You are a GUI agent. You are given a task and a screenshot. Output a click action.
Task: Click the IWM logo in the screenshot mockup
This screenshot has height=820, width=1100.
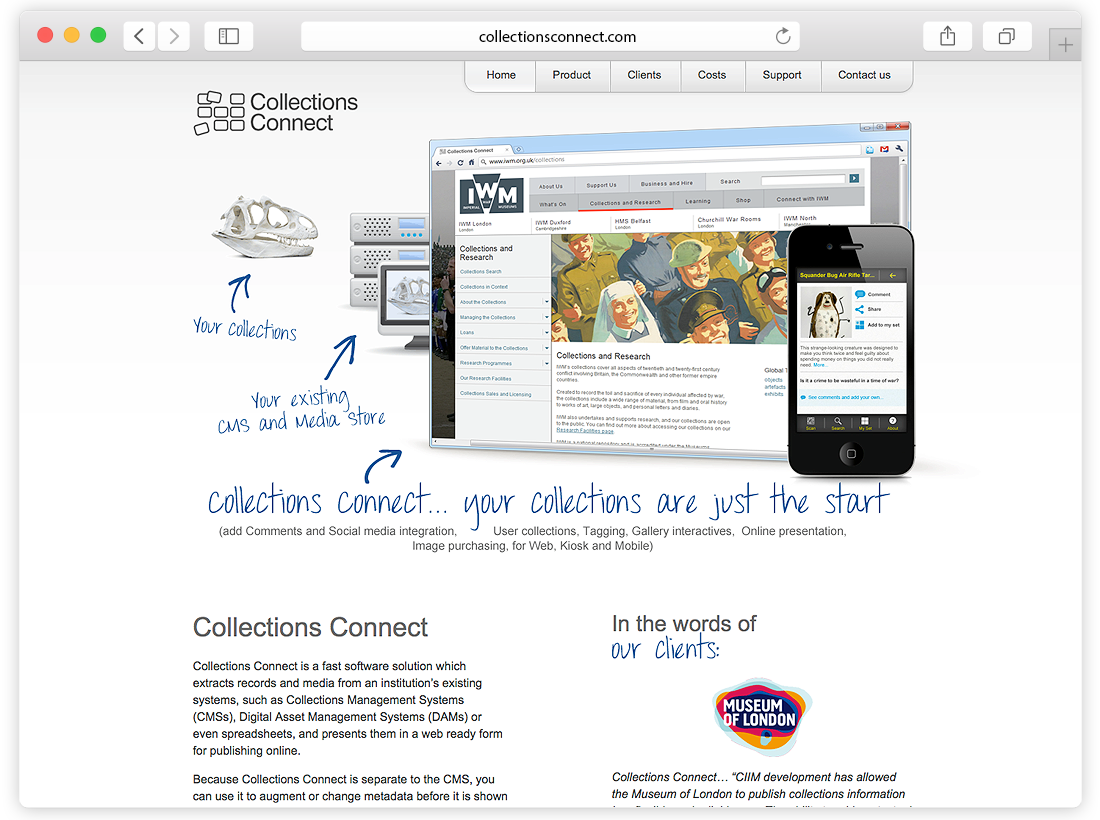pos(491,194)
